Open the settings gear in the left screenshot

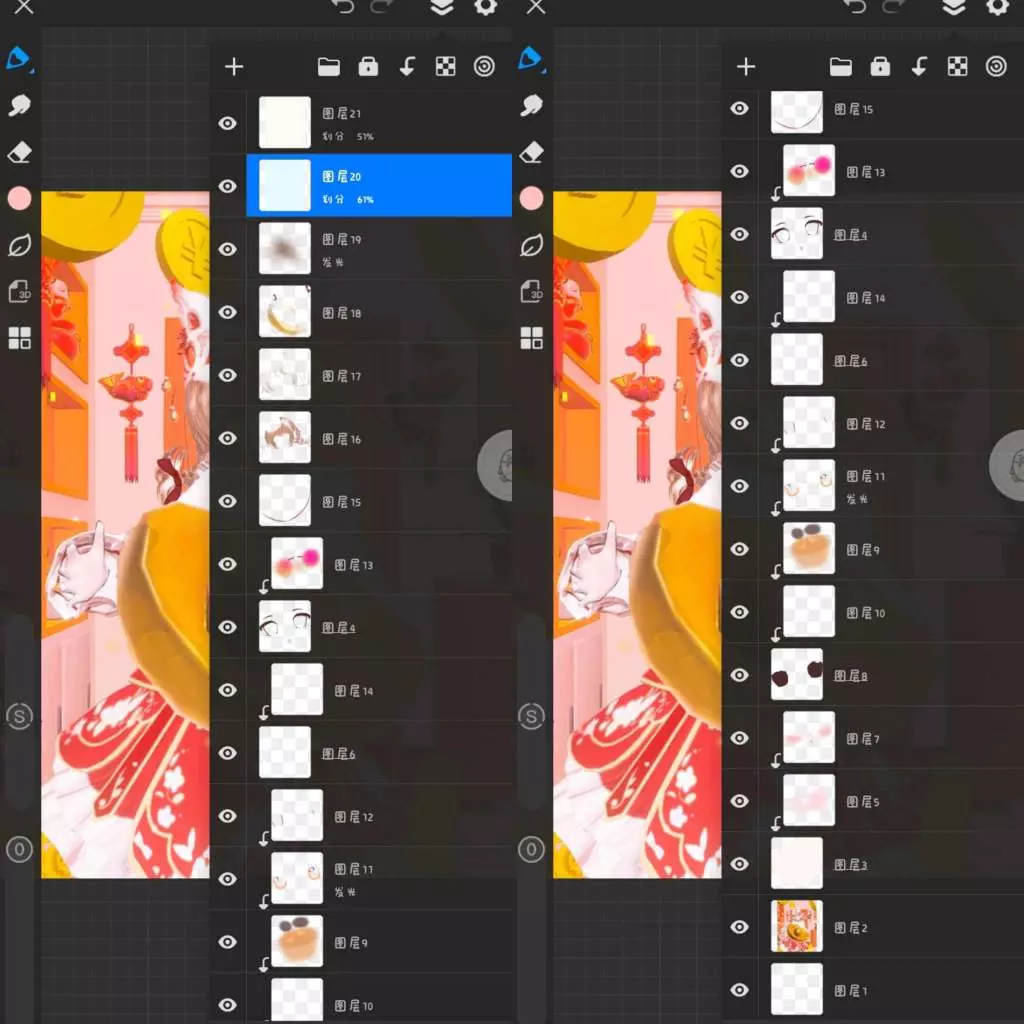click(485, 7)
